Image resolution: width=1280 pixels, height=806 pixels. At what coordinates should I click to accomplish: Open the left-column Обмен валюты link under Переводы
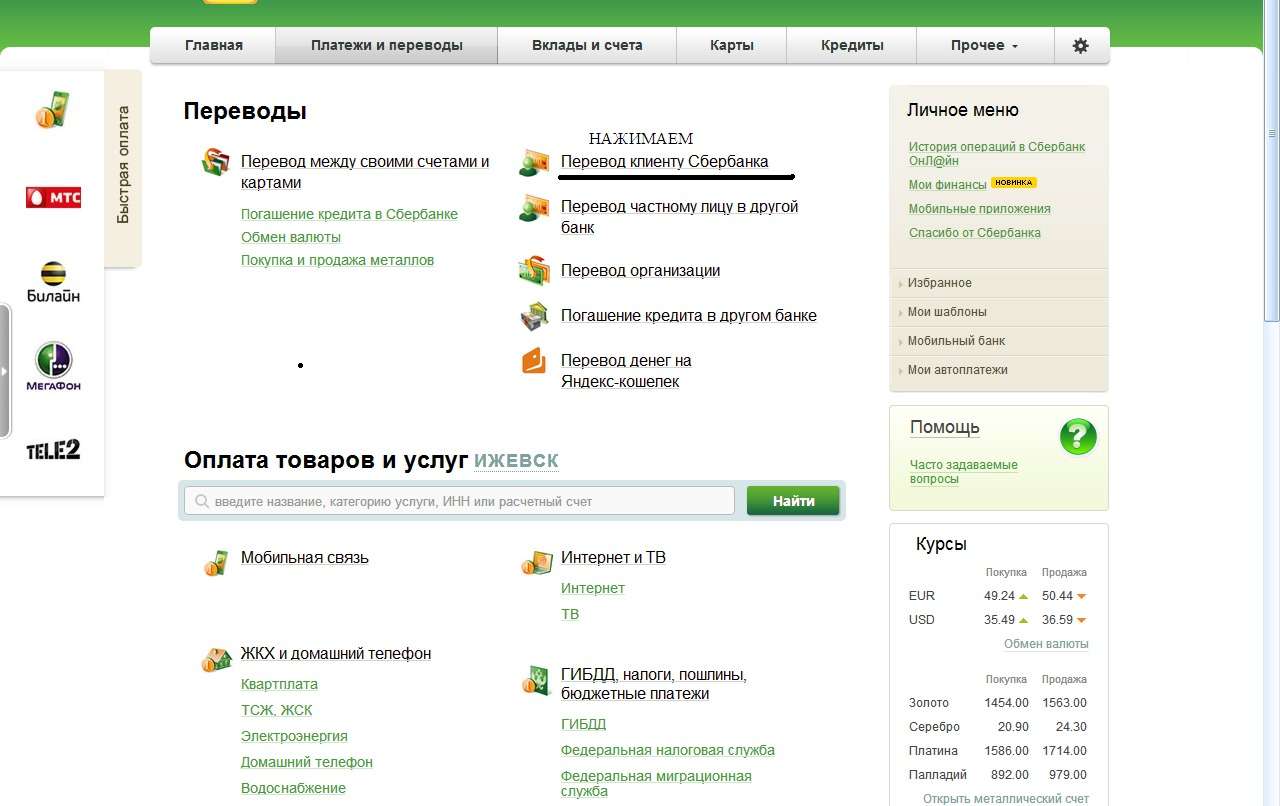[x=291, y=237]
